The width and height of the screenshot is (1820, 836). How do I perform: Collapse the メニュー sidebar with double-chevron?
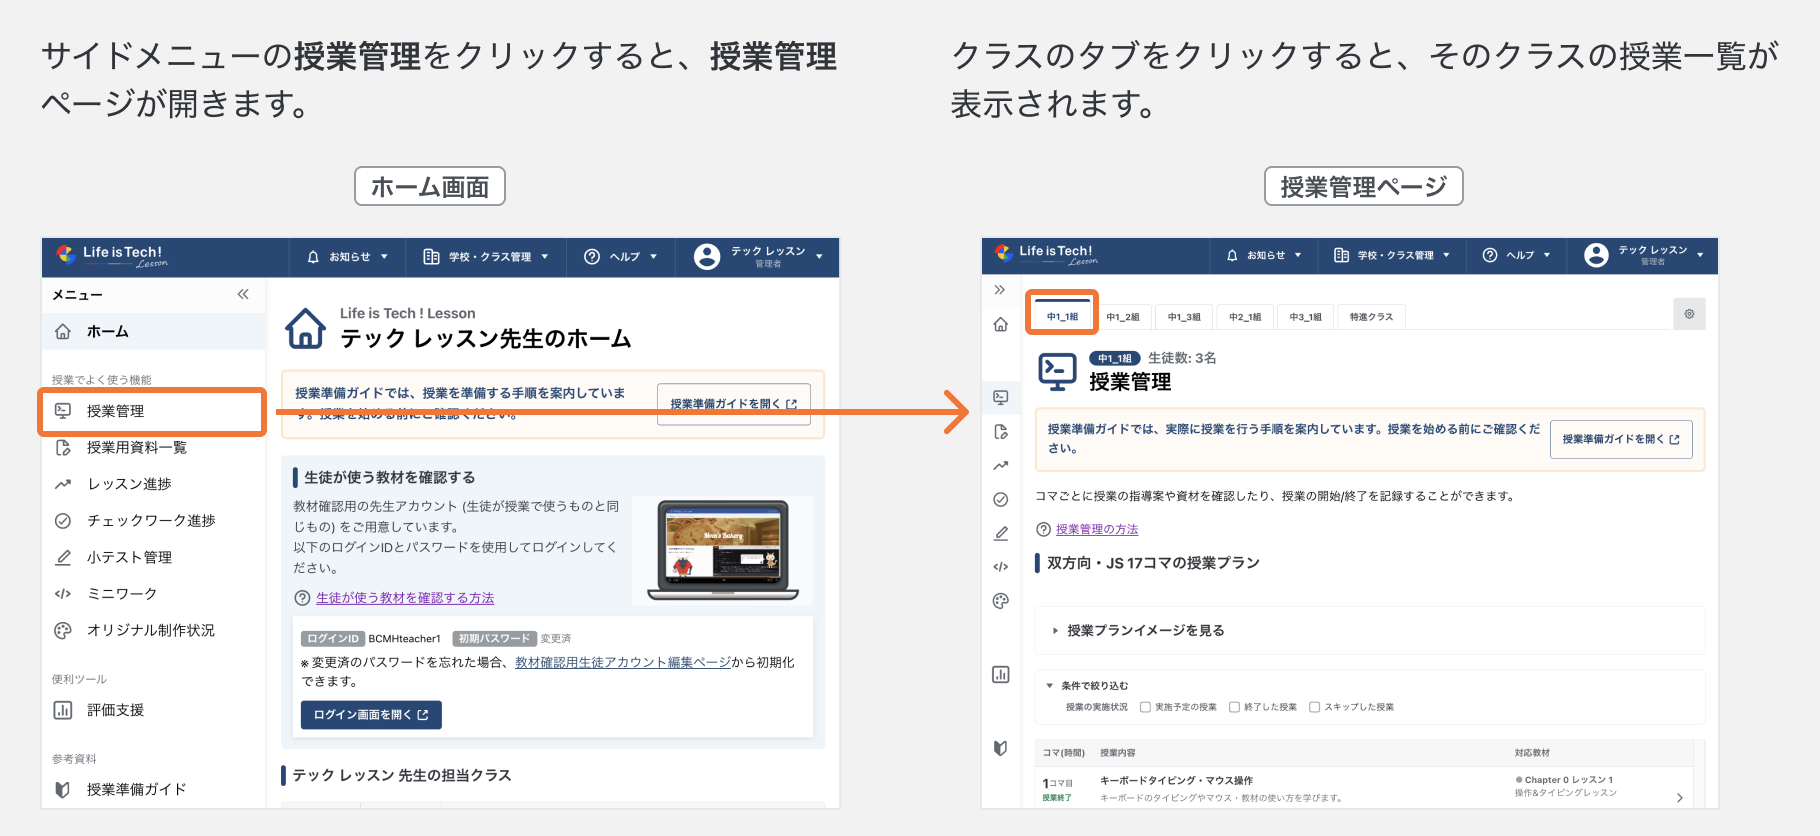(x=243, y=294)
